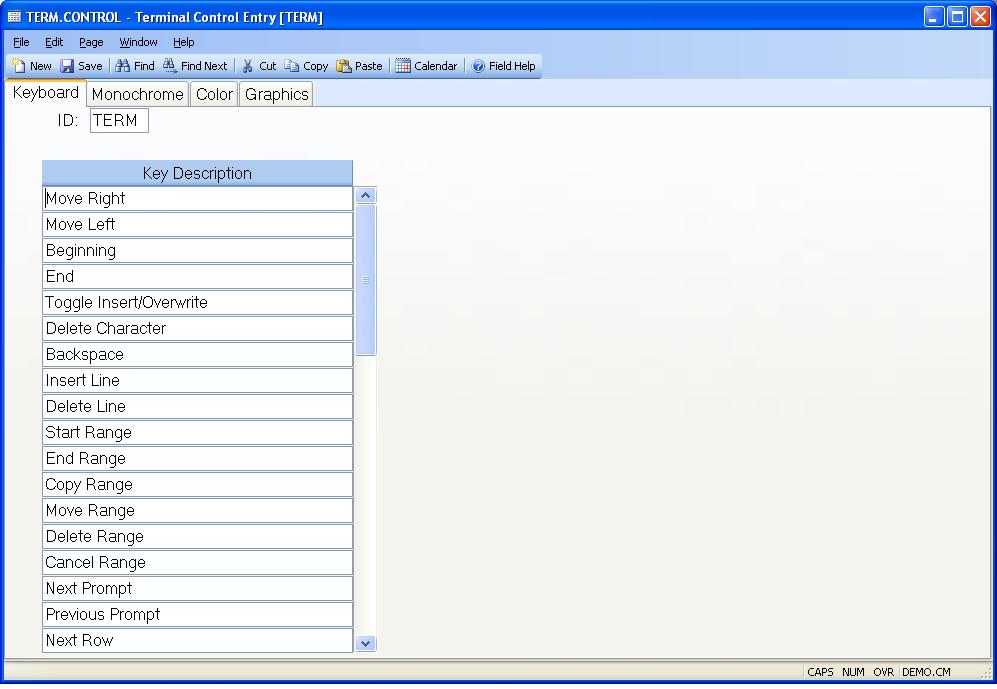Select the Toggle Insert/Overwrite row
This screenshot has width=997, height=689.
point(197,302)
